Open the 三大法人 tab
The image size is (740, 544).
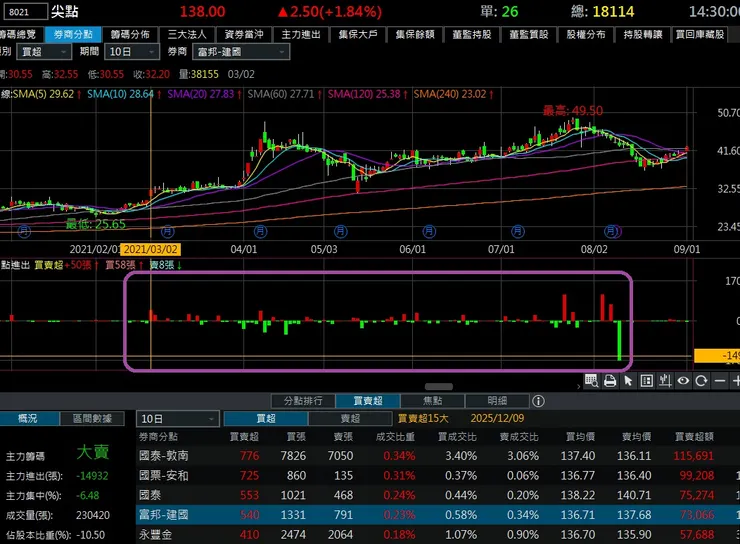(187, 34)
